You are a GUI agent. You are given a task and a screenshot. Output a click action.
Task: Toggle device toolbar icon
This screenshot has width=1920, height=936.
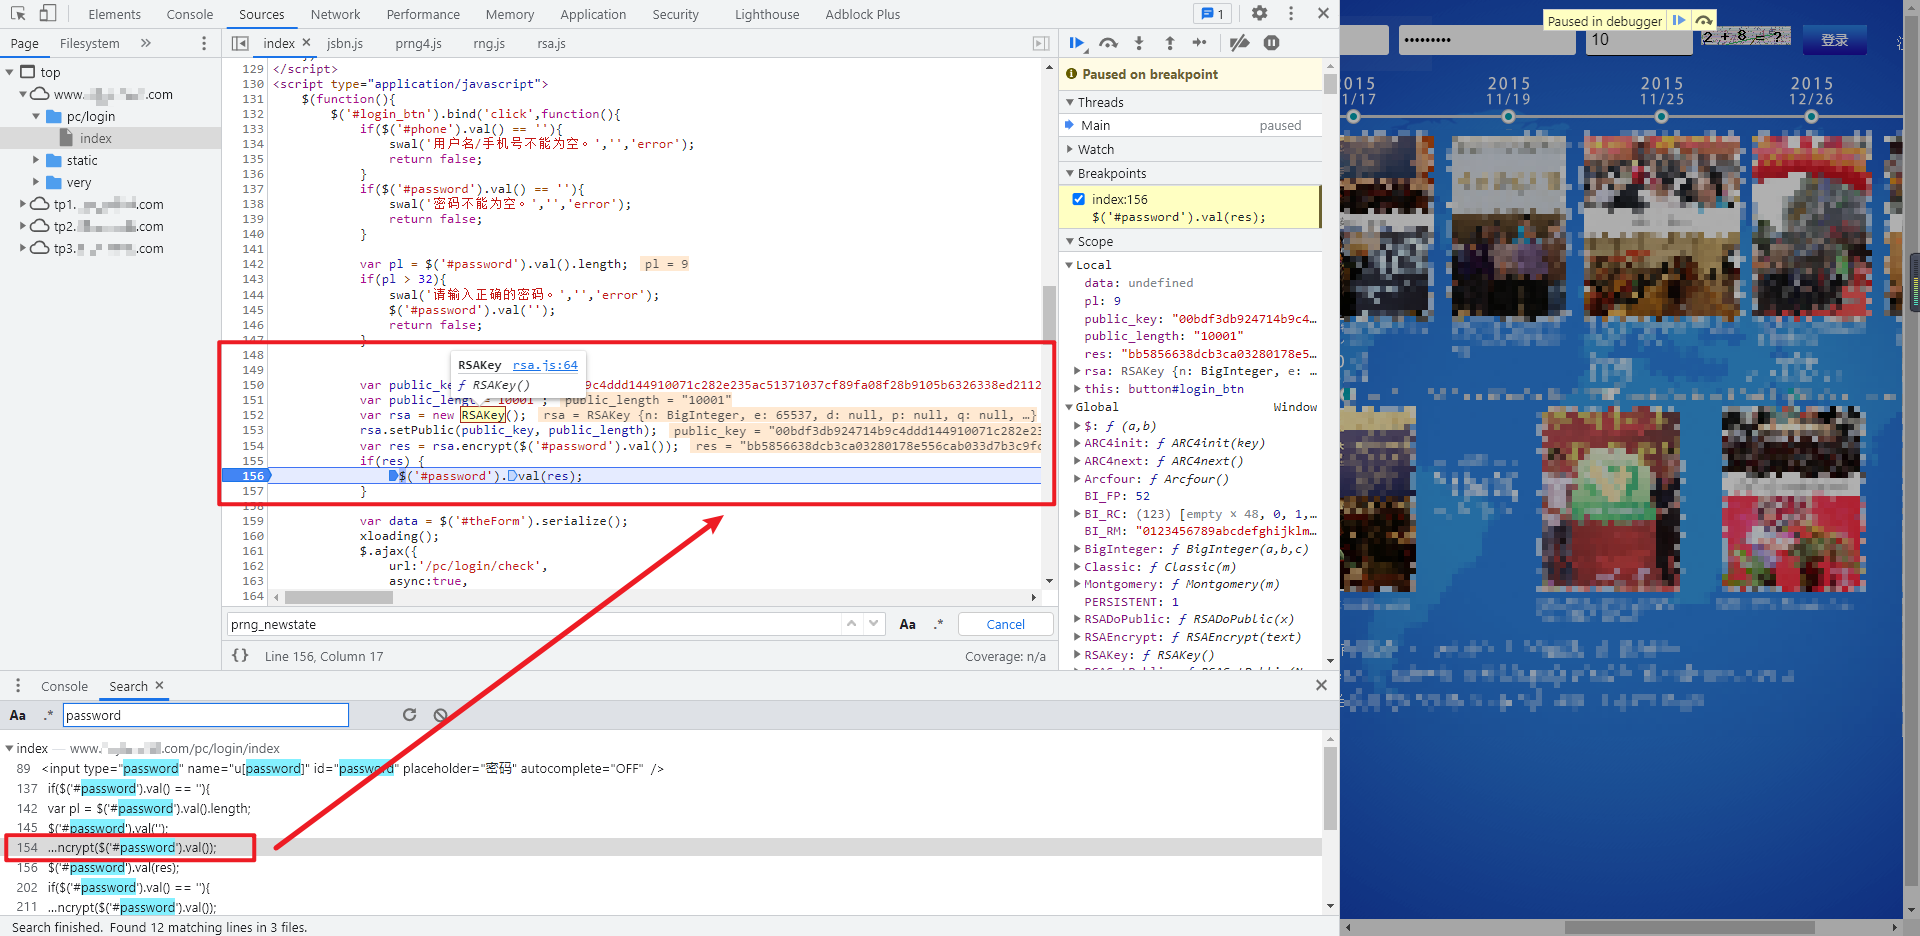coord(48,14)
